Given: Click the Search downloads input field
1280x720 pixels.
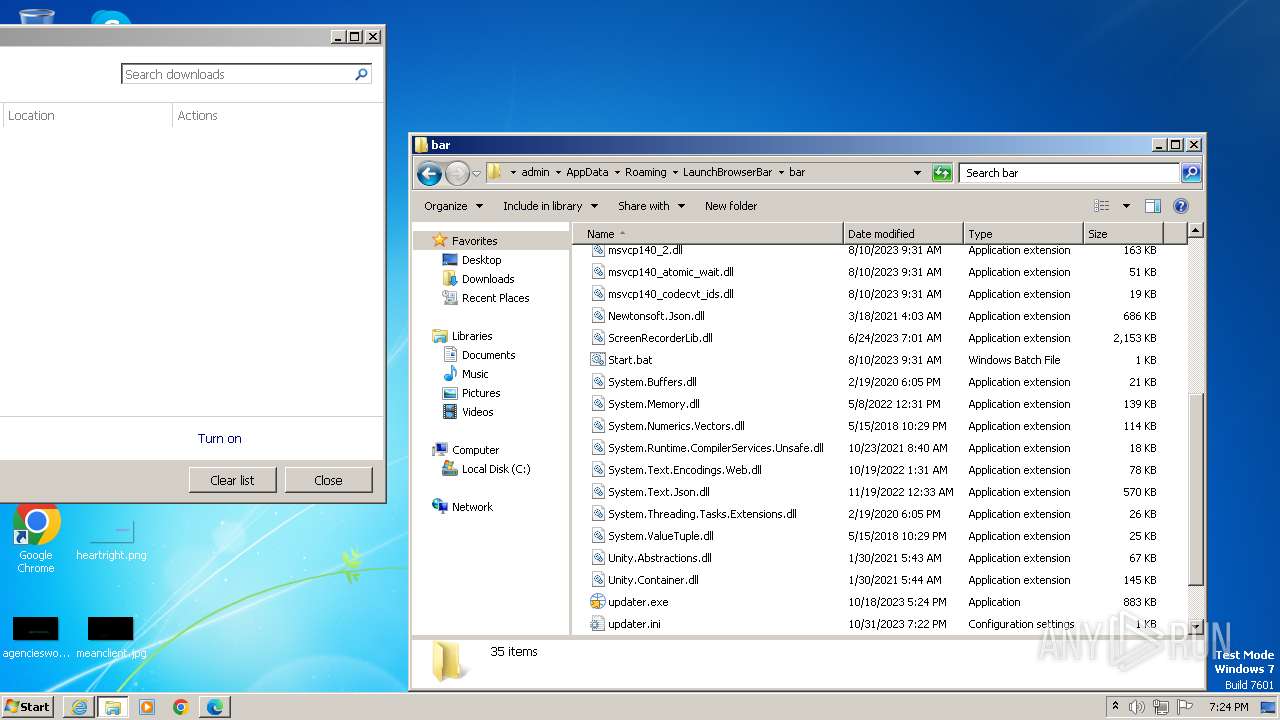Looking at the screenshot, I should click(237, 74).
